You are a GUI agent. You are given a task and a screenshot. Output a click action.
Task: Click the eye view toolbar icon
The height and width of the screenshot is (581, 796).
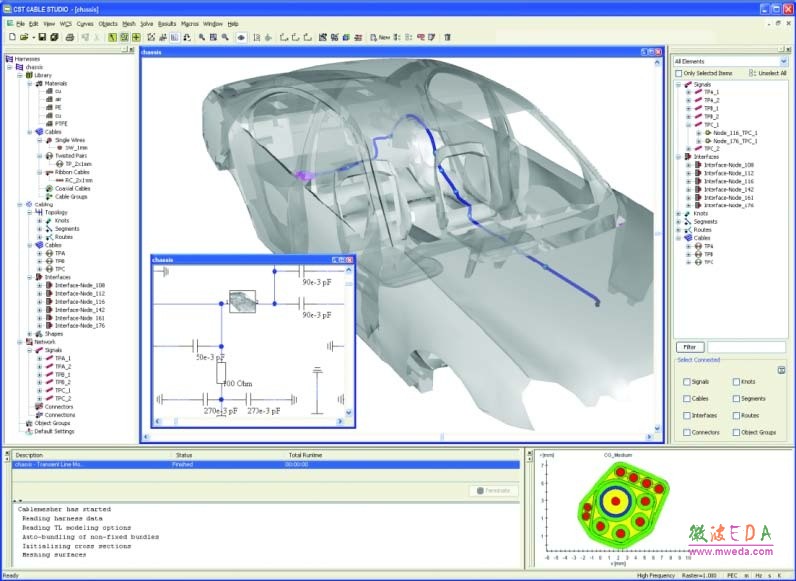(x=241, y=37)
